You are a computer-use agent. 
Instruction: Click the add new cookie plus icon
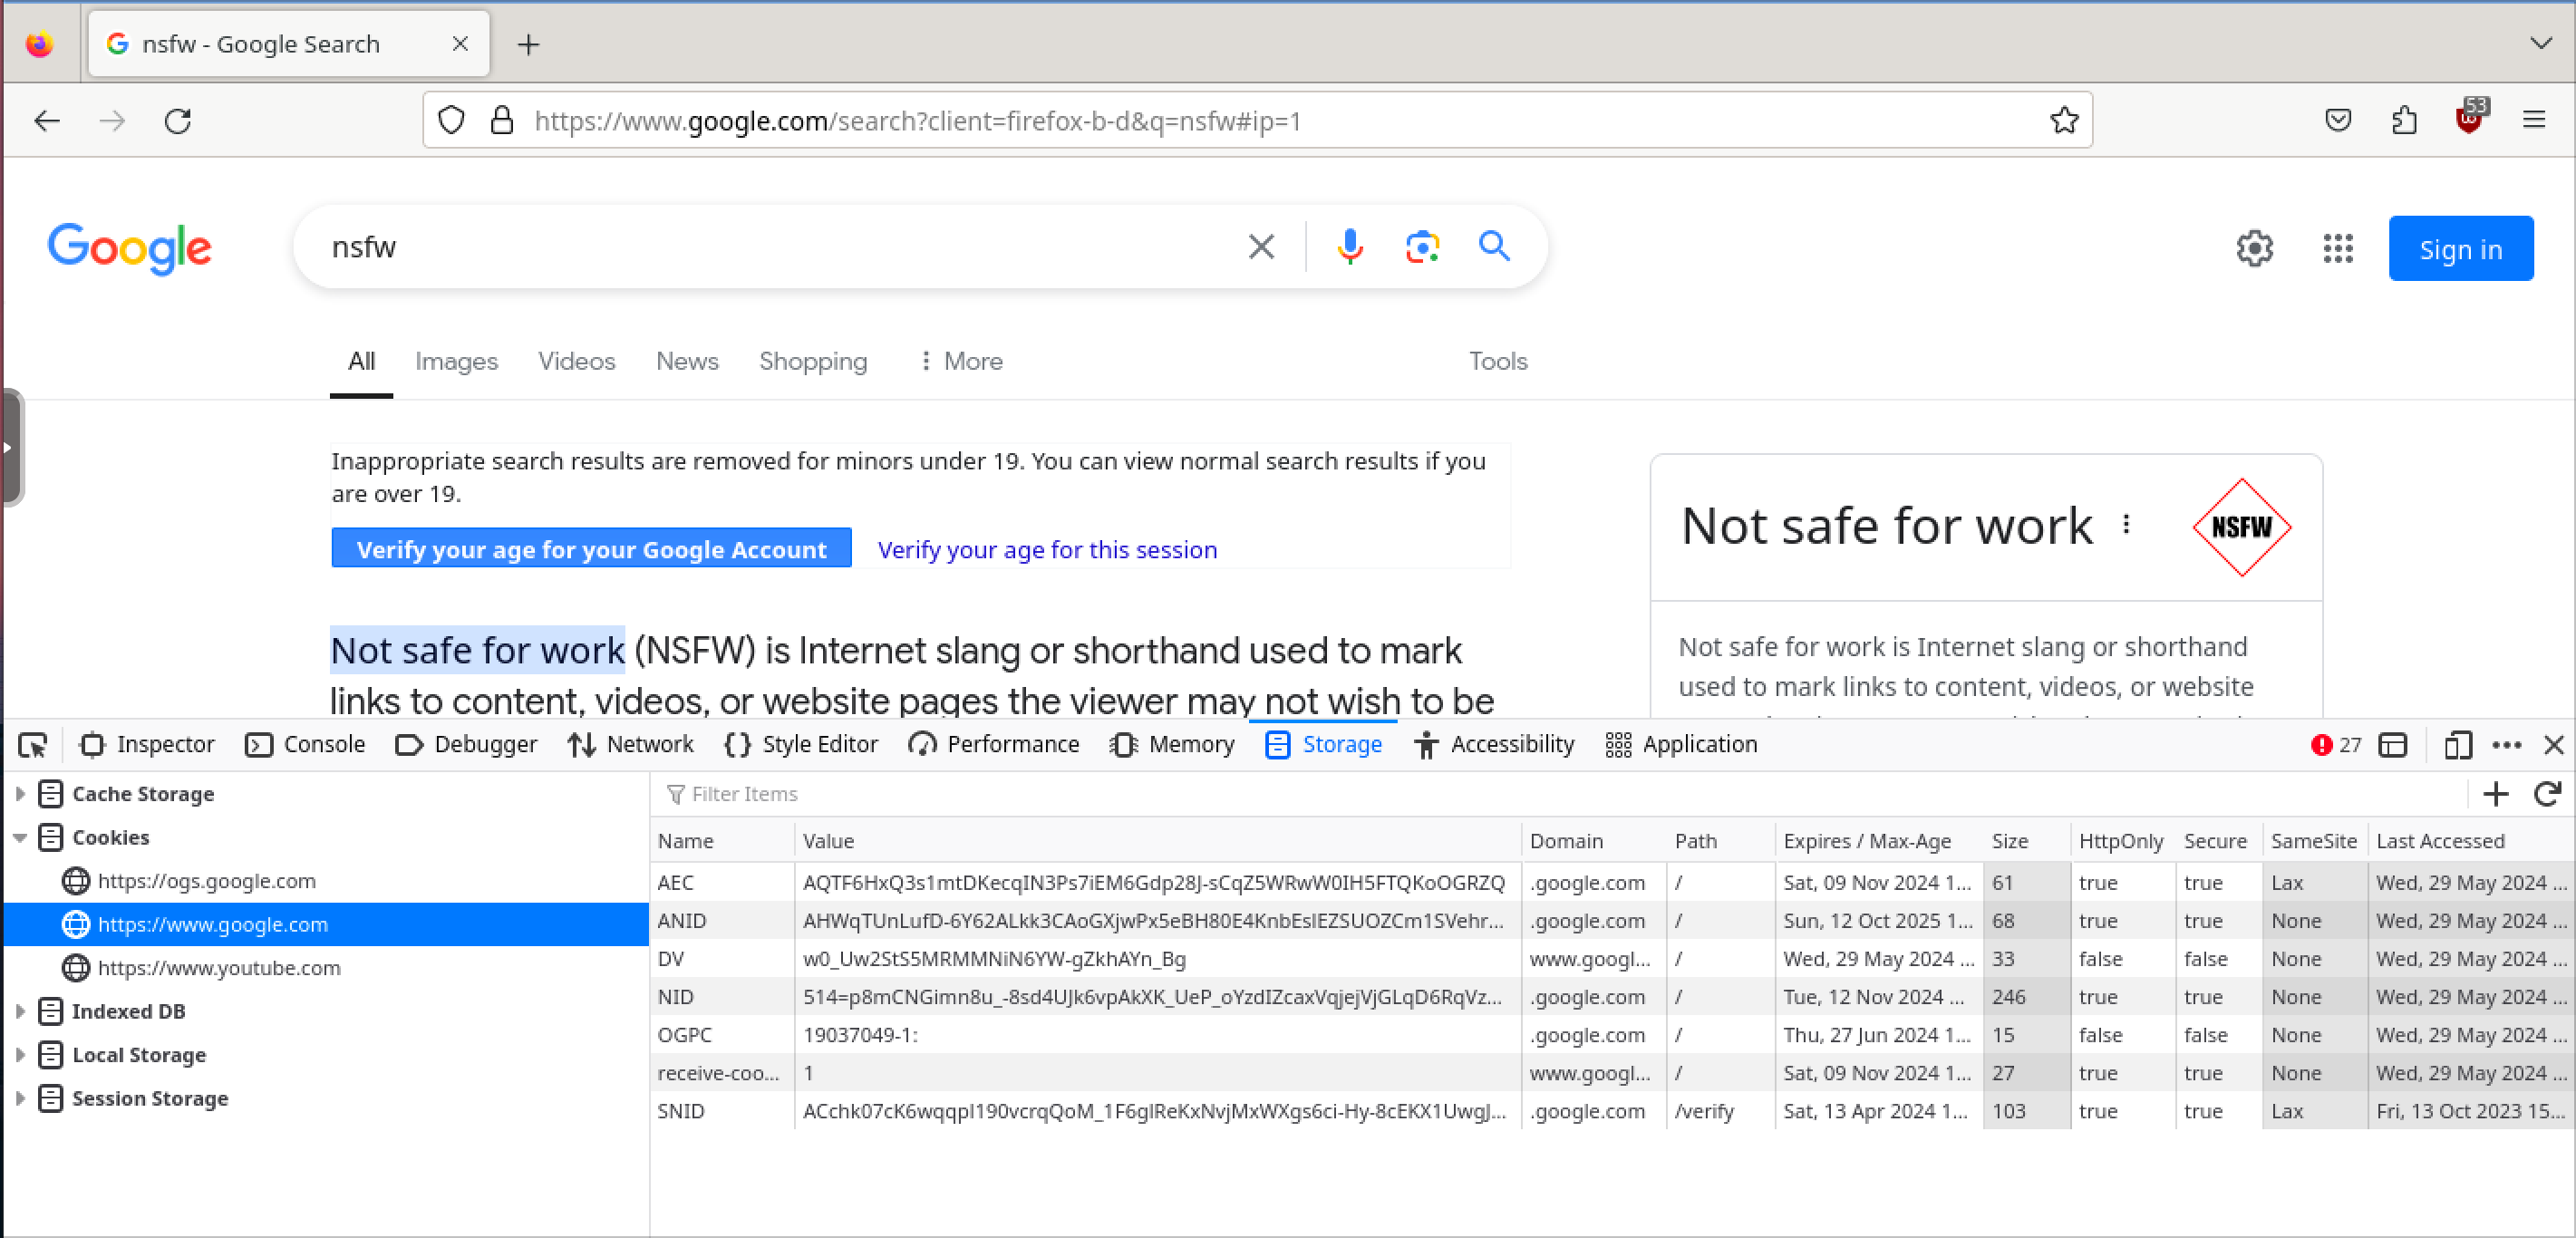2496,794
